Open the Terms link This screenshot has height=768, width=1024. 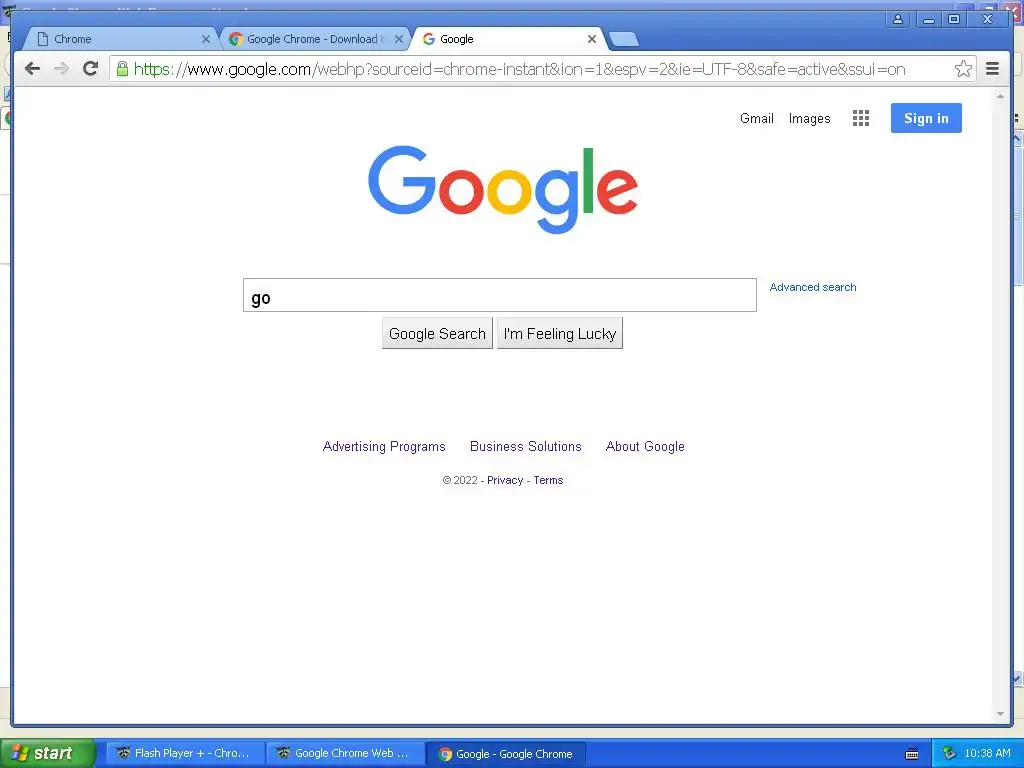pyautogui.click(x=548, y=480)
